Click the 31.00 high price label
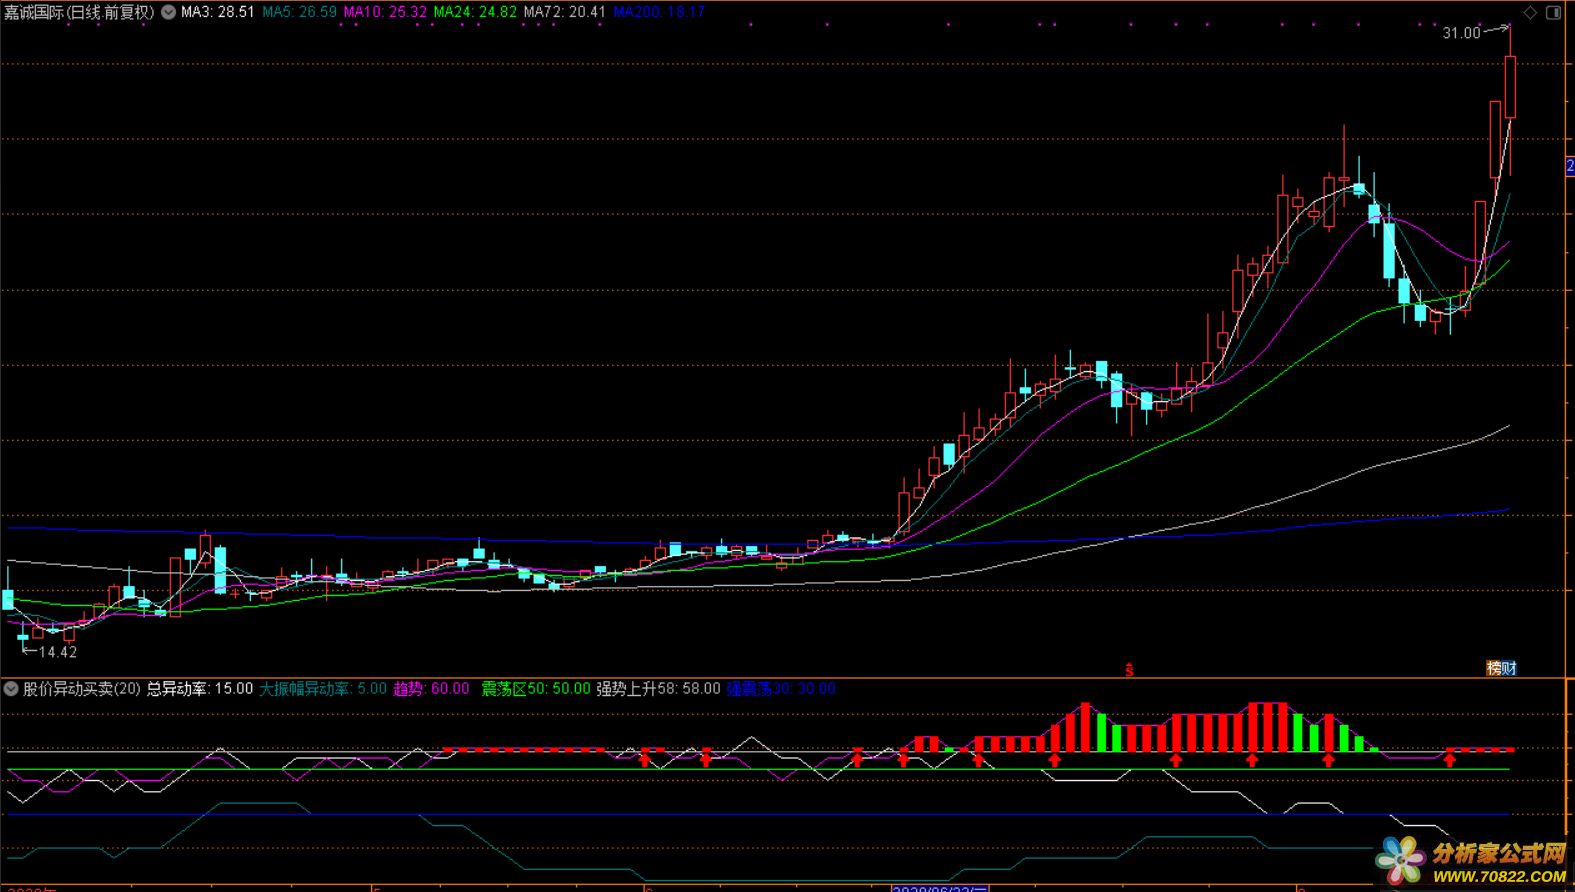Screen dimensions: 1575x892 (1461, 33)
